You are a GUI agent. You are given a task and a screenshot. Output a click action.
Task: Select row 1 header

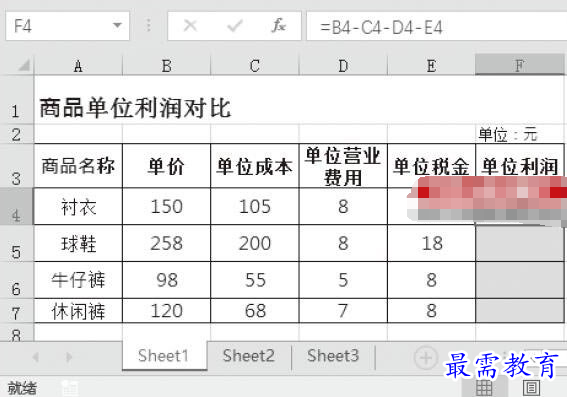tap(17, 100)
